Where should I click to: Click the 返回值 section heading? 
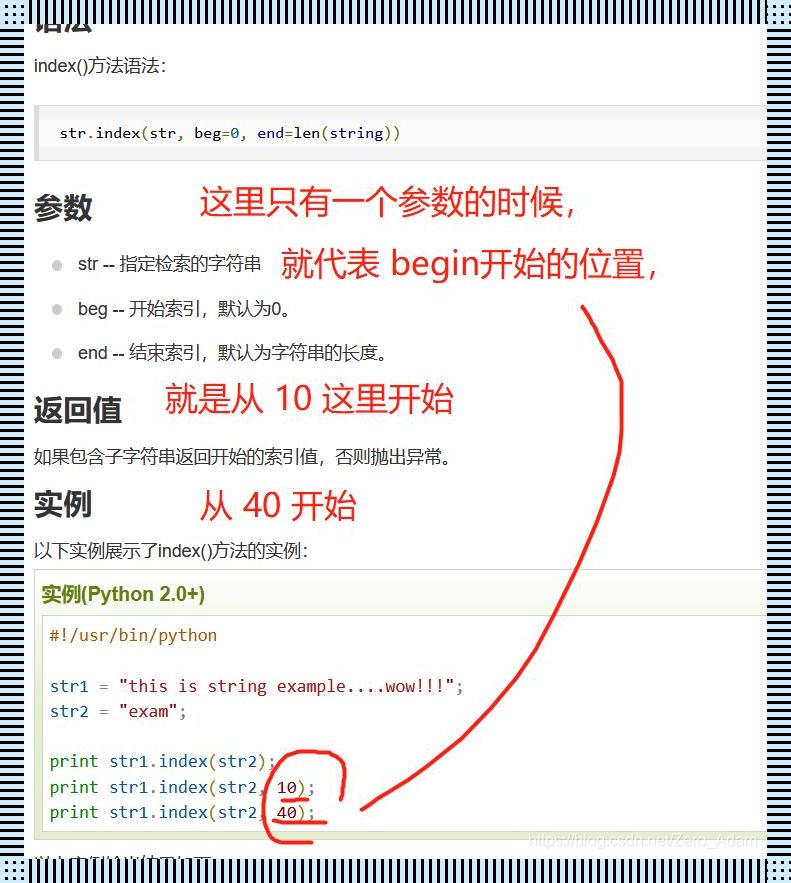coord(78,409)
